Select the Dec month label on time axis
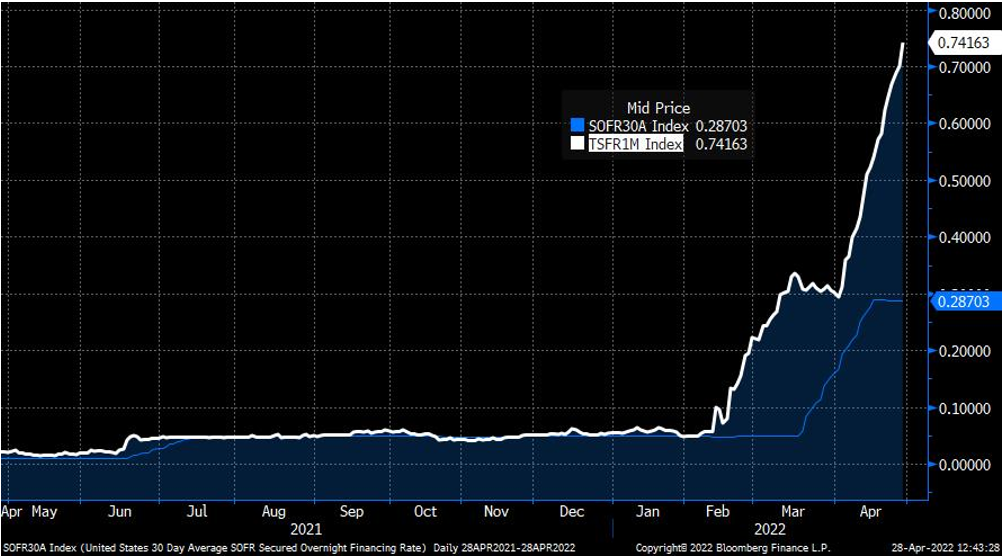Viewport: 1003px width, 558px height. (573, 511)
